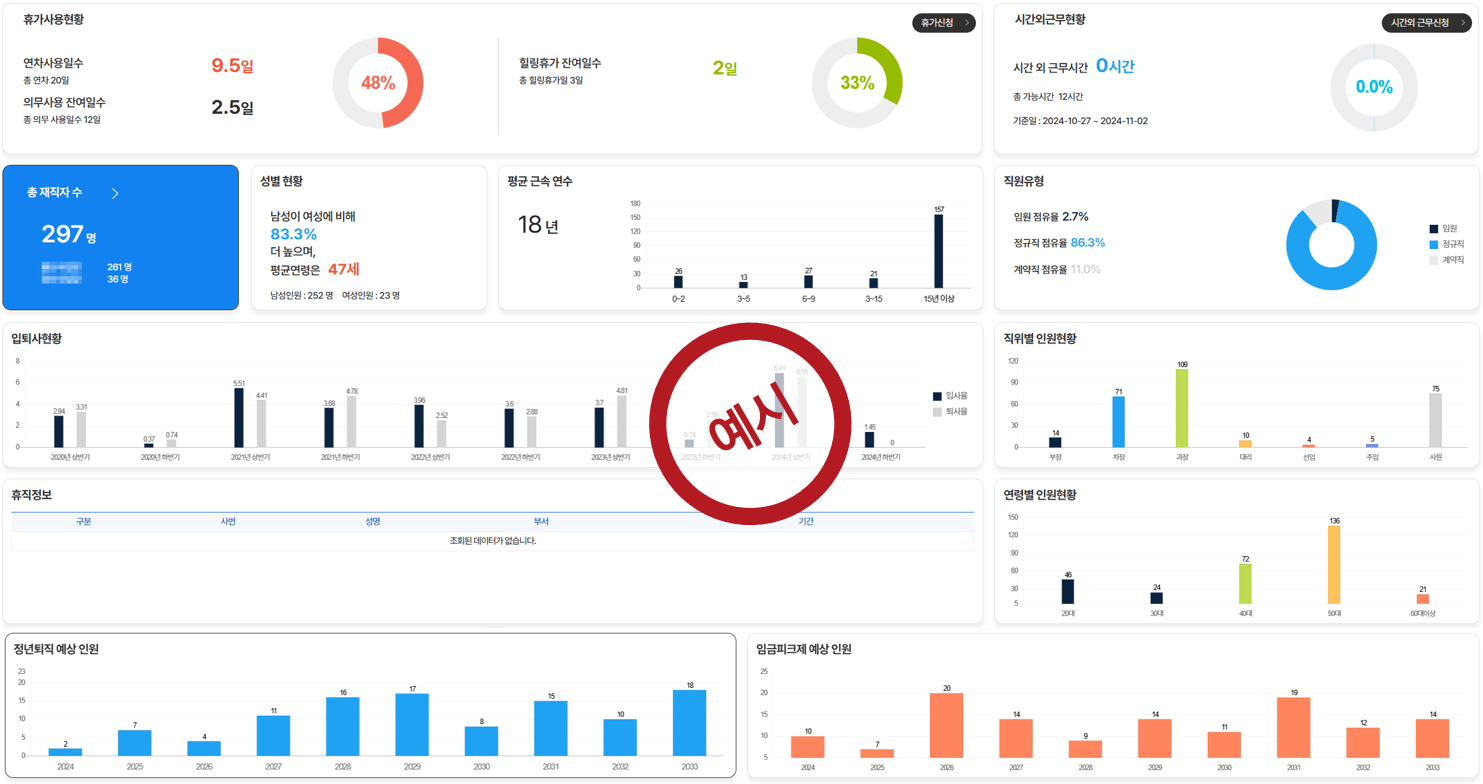Click the 부장 bar showing 14

point(1055,442)
